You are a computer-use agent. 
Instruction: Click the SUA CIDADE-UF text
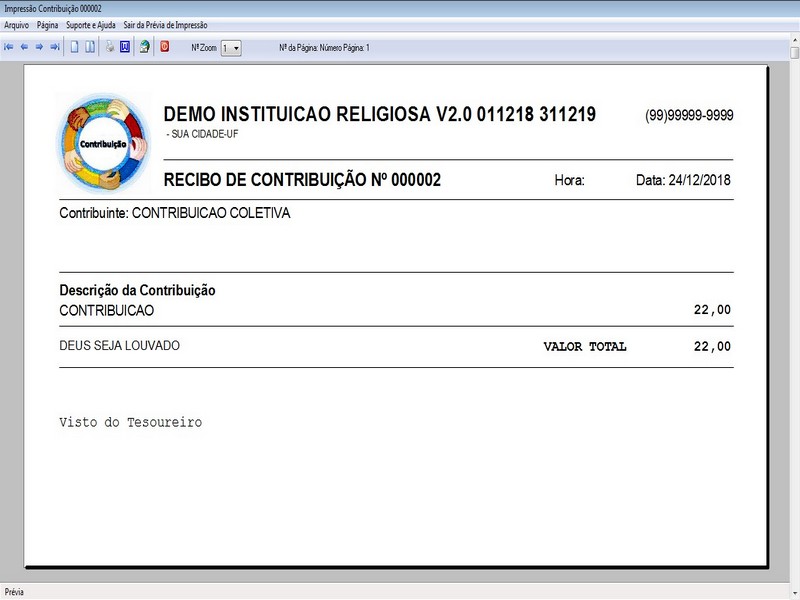coord(202,134)
